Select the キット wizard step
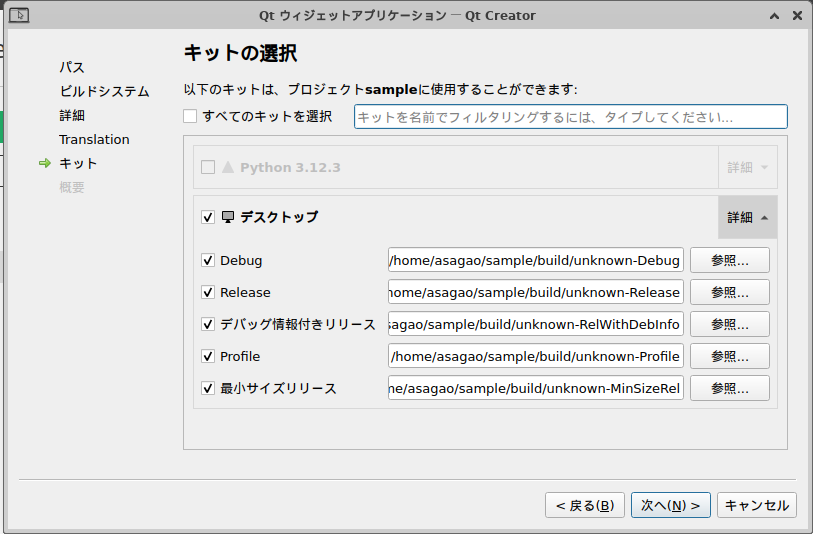Viewport: 813px width, 534px height. click(x=78, y=163)
